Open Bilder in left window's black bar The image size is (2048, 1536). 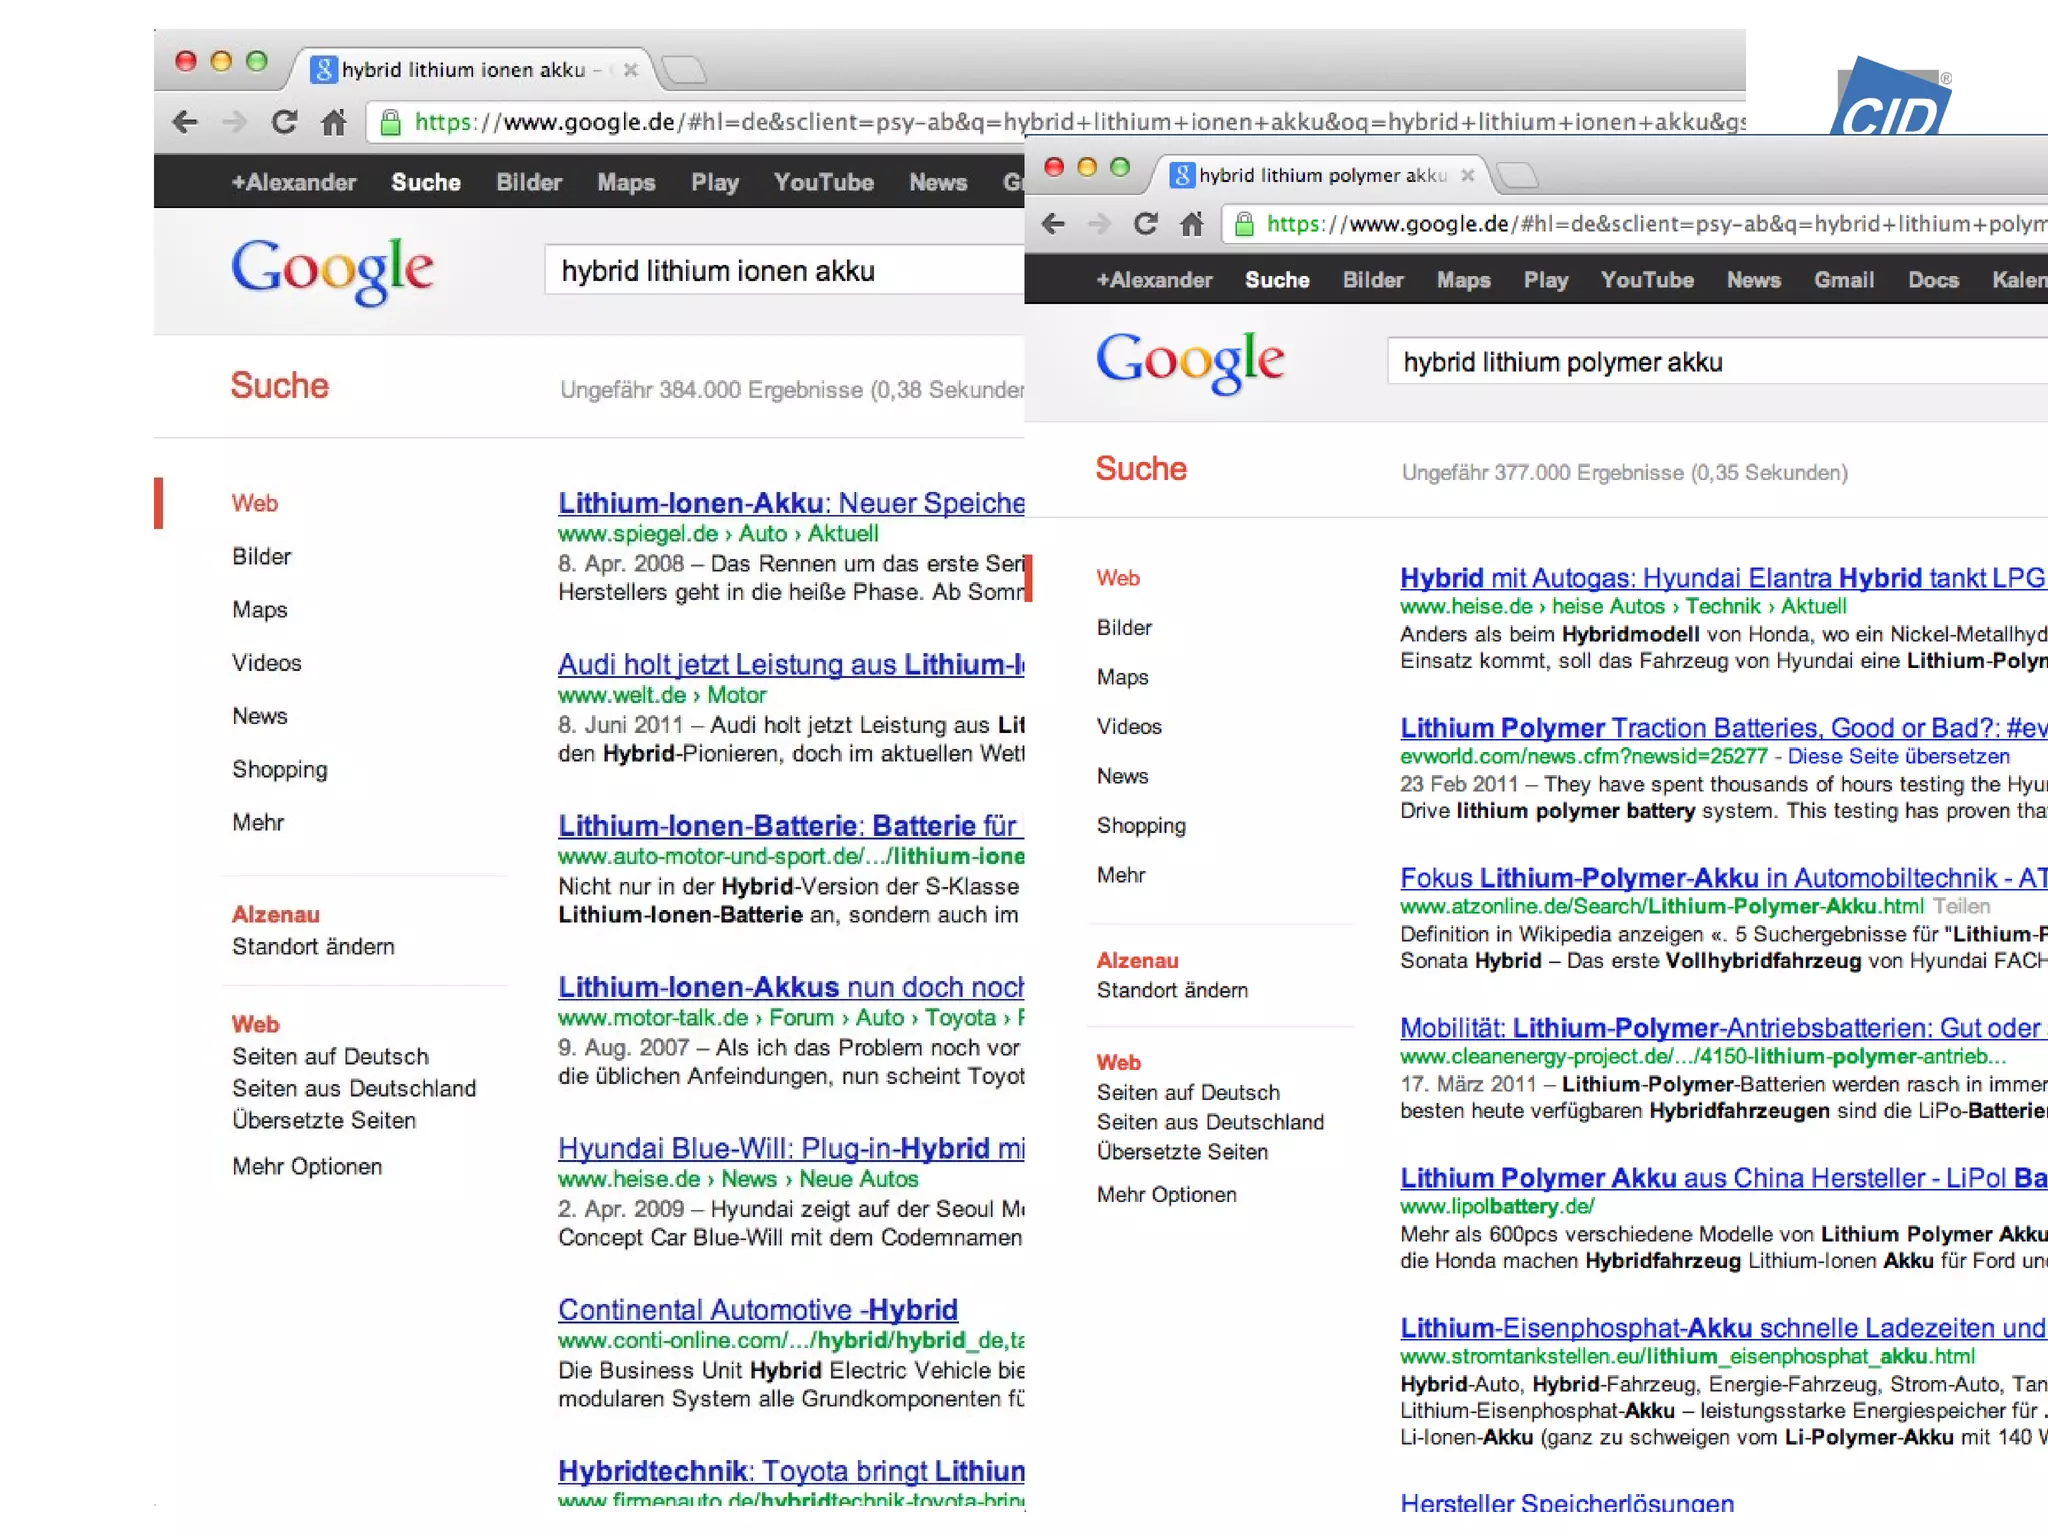pyautogui.click(x=528, y=182)
